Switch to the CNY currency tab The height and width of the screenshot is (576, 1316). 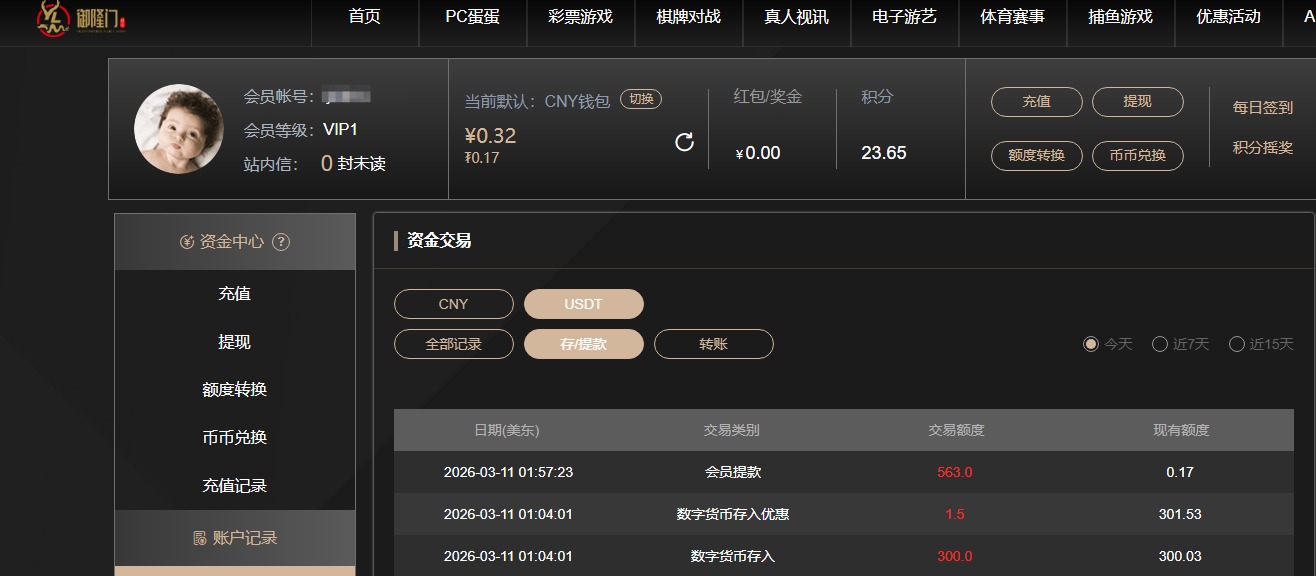point(453,304)
